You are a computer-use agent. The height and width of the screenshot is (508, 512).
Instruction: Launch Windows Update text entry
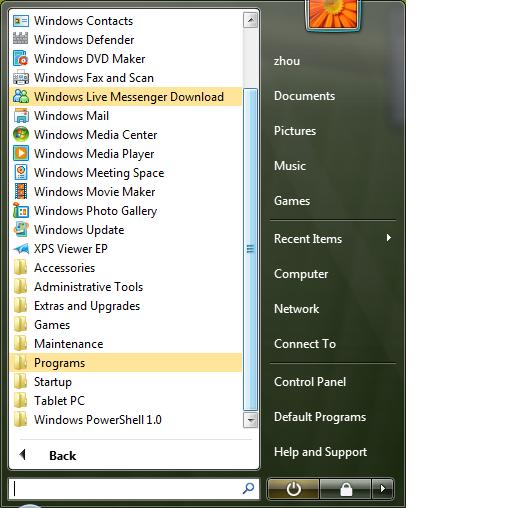79,230
